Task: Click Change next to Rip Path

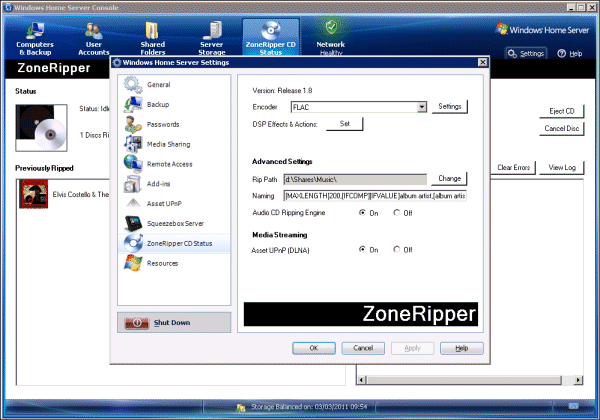Action: pos(449,178)
